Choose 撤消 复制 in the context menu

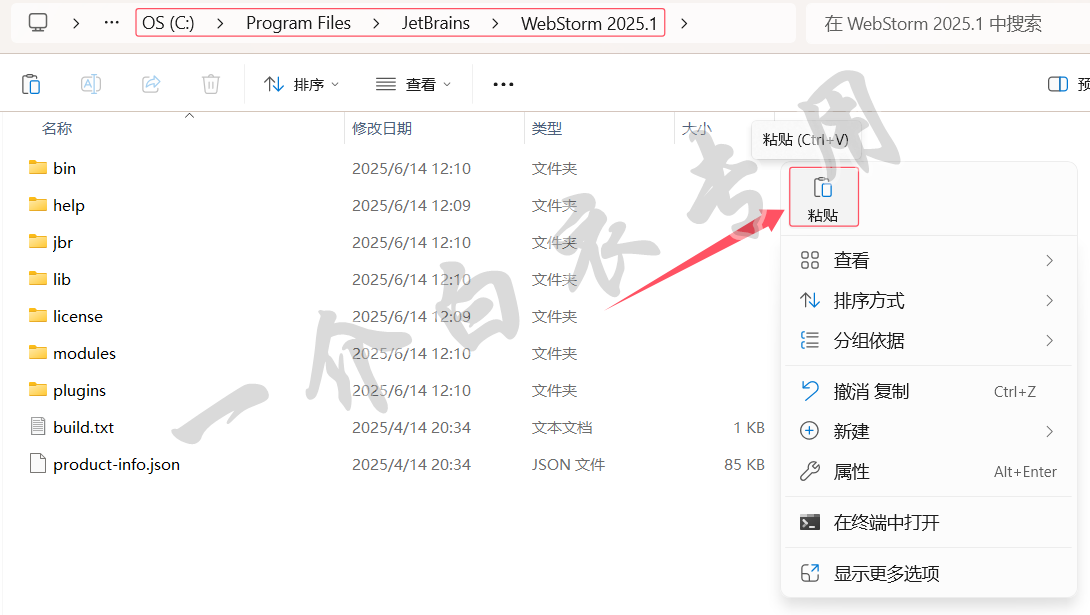point(928,391)
